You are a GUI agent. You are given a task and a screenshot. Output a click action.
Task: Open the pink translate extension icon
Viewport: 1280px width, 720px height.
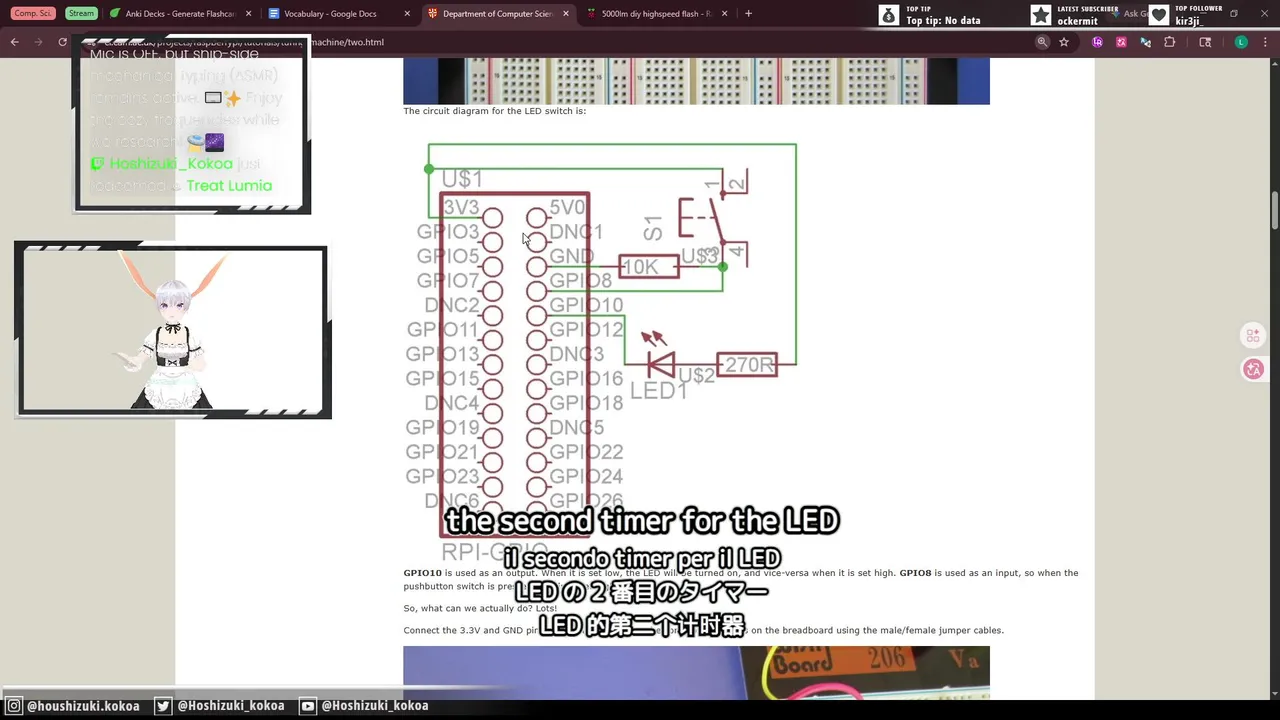click(1121, 42)
